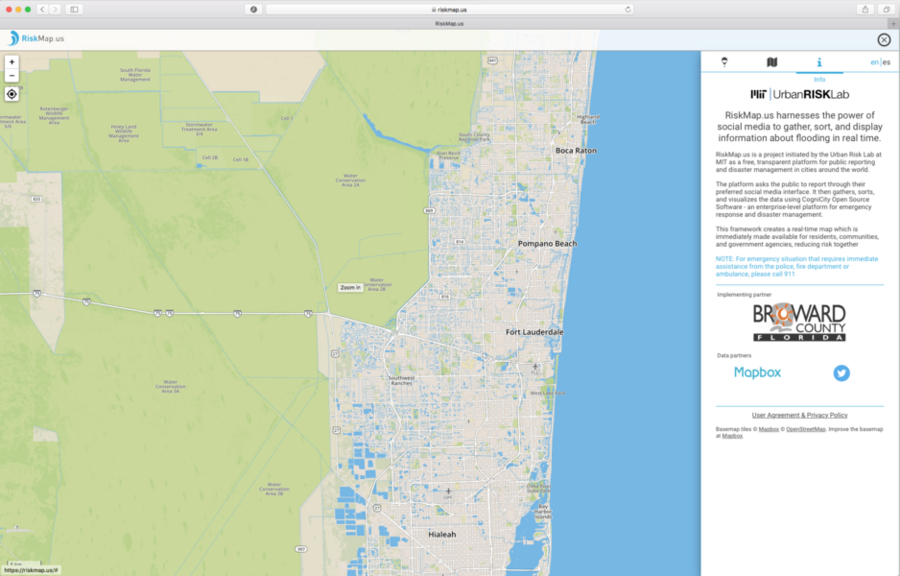Image resolution: width=900 pixels, height=576 pixels.
Task: Select the RiskMap.us browser tab
Action: click(x=449, y=24)
